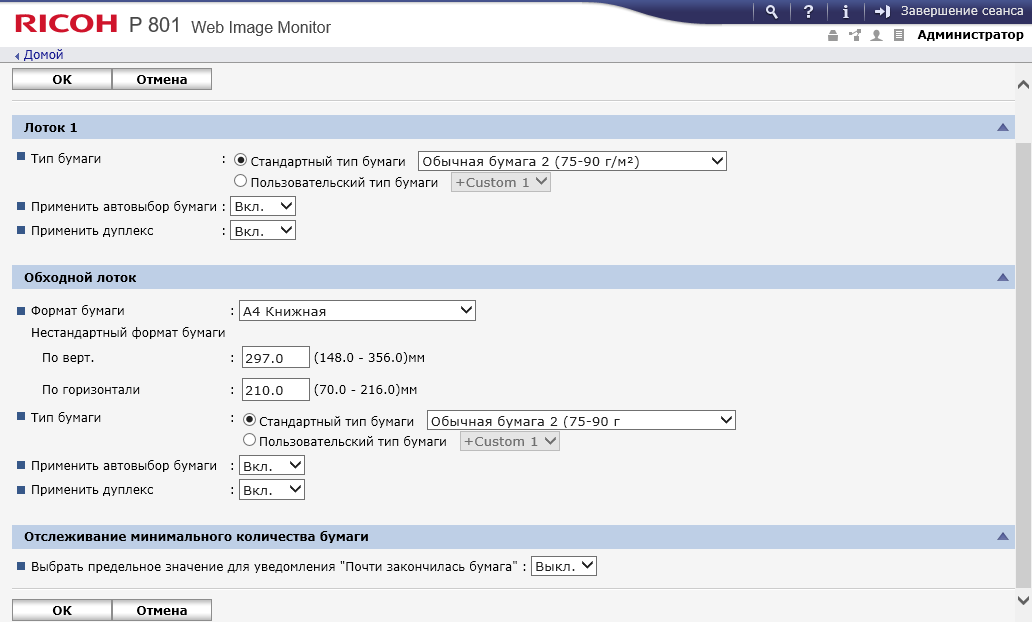The image size is (1032, 622).
Task: Click the 'Нестандартный формат бумаги' label
Action: pos(128,332)
